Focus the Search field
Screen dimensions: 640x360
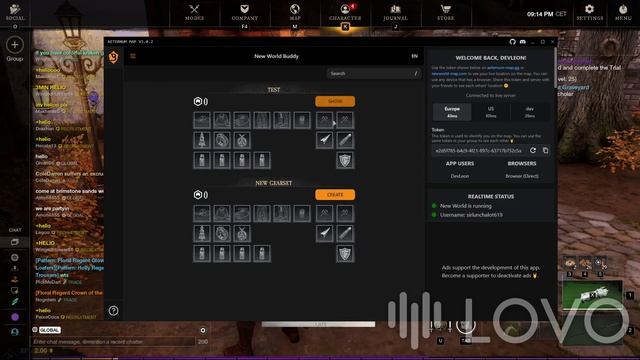(373, 73)
